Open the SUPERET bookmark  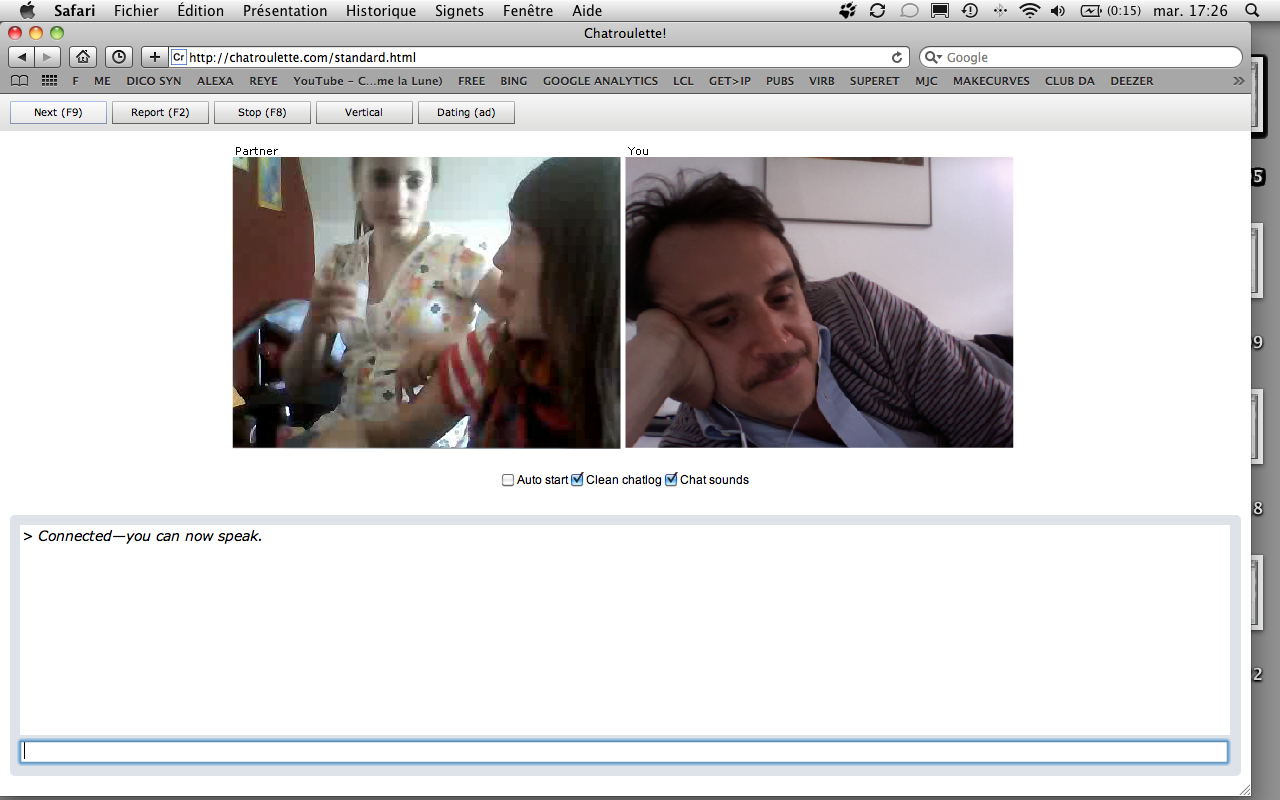[x=875, y=81]
